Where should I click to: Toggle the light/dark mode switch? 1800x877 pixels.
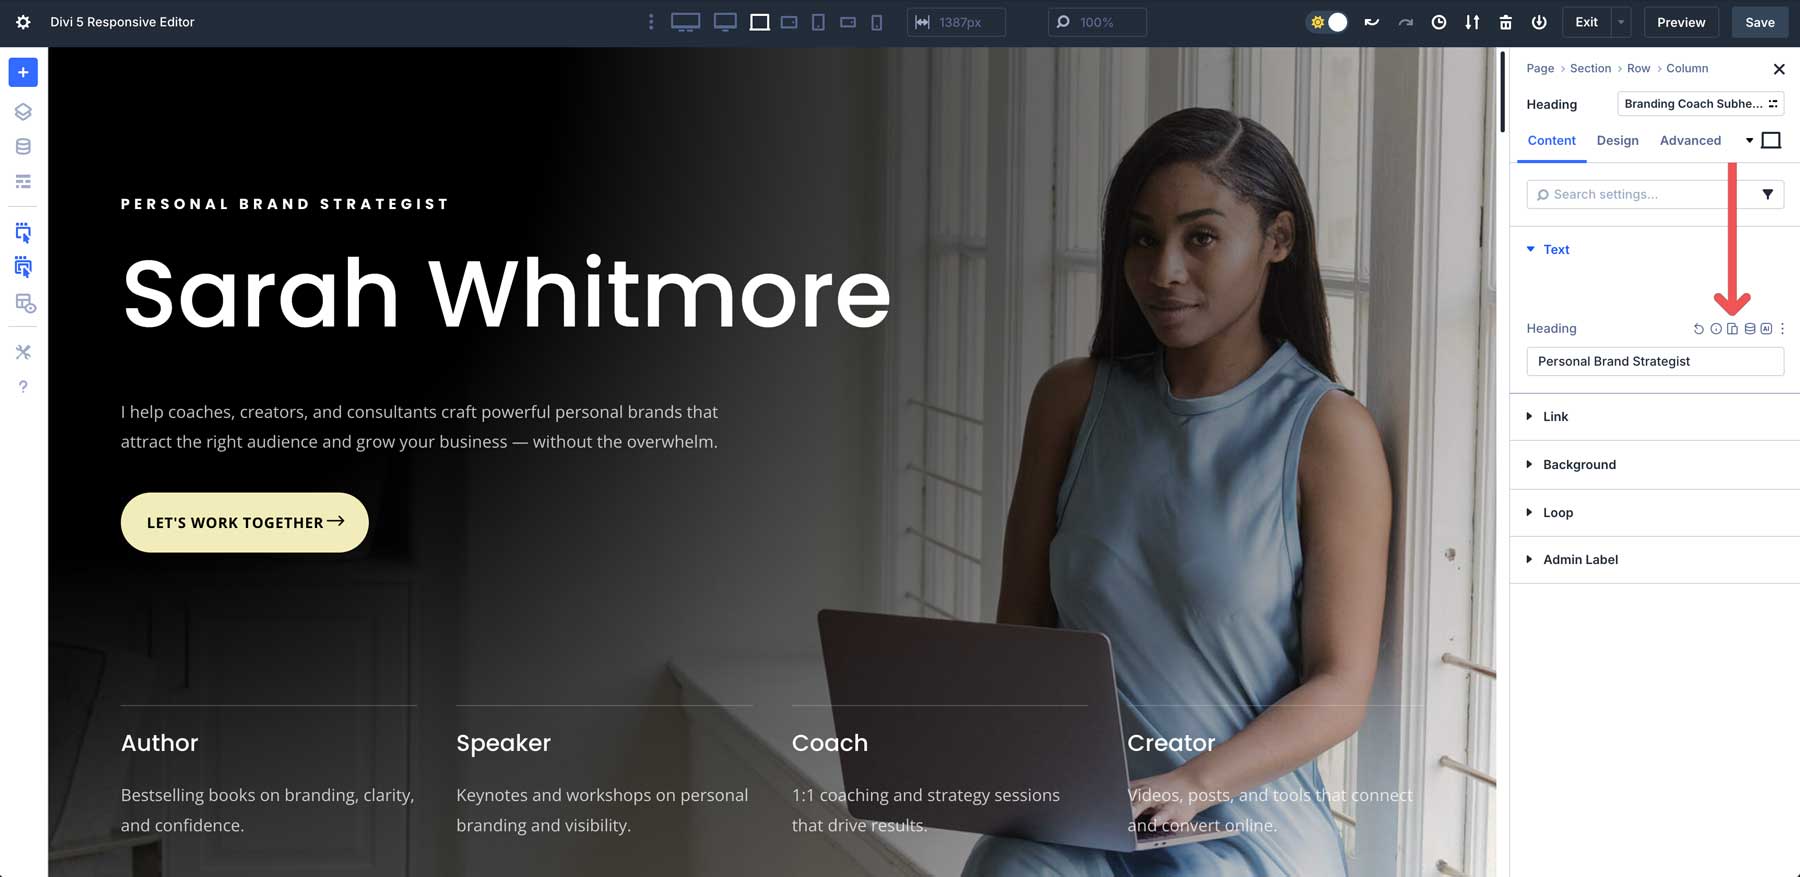point(1328,22)
